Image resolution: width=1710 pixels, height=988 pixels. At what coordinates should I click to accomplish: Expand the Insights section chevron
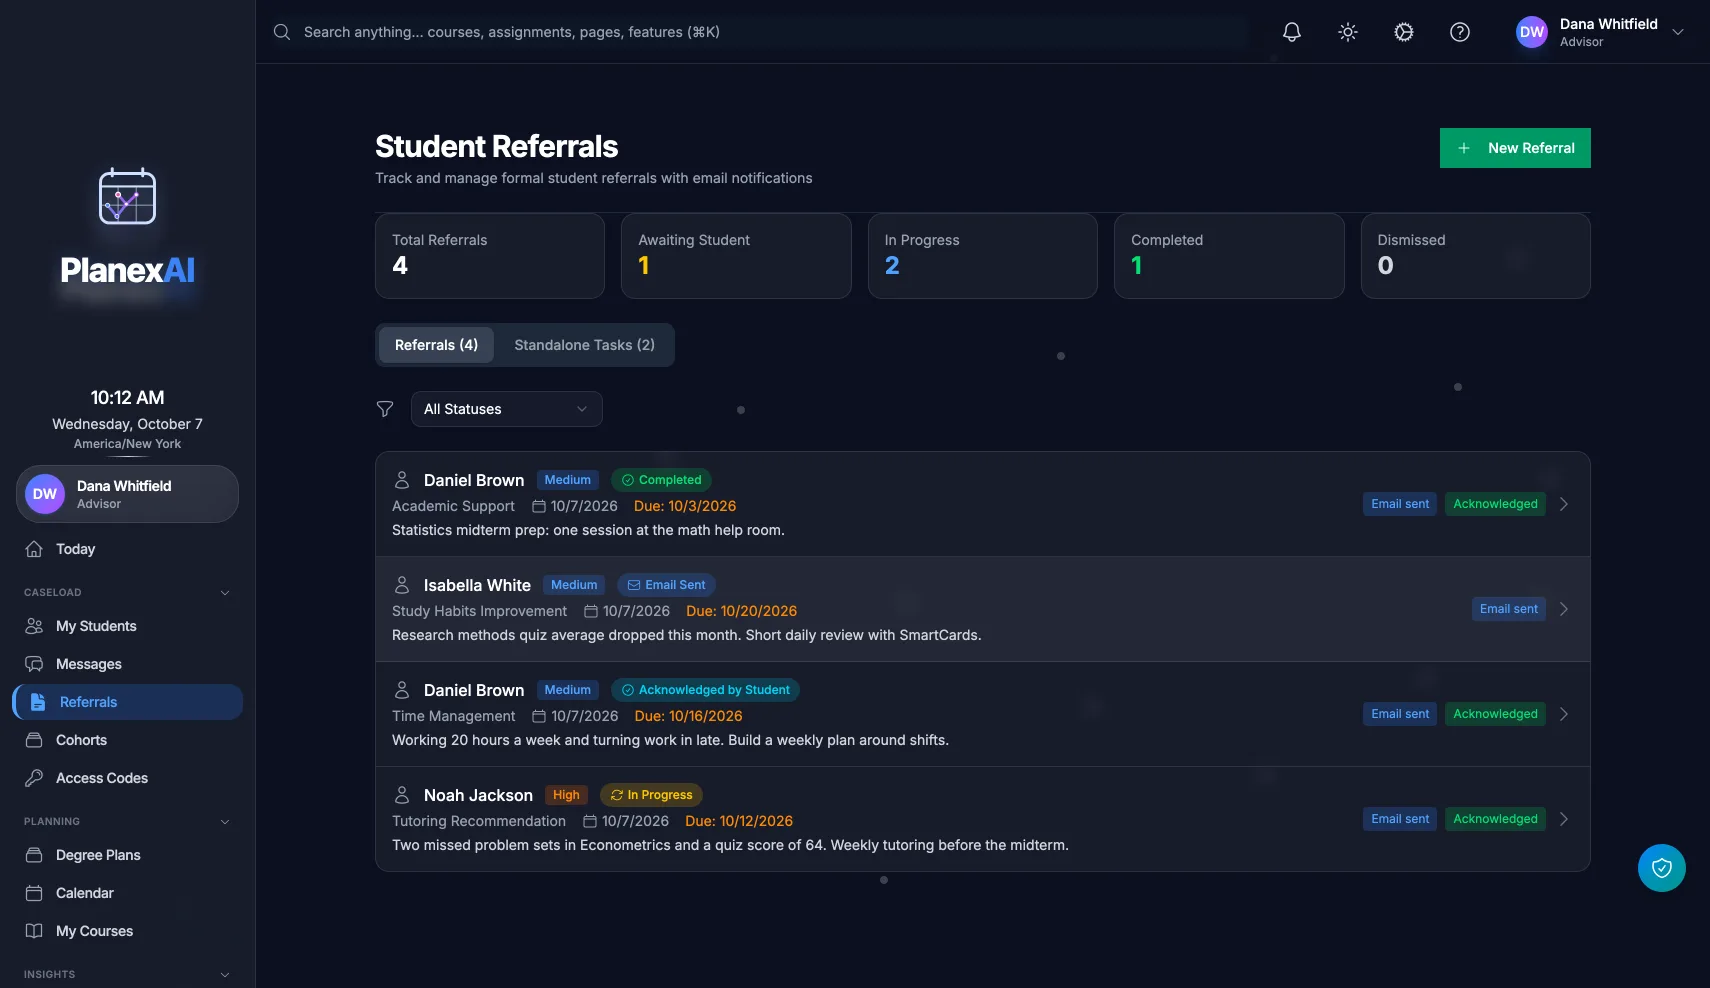(x=225, y=975)
